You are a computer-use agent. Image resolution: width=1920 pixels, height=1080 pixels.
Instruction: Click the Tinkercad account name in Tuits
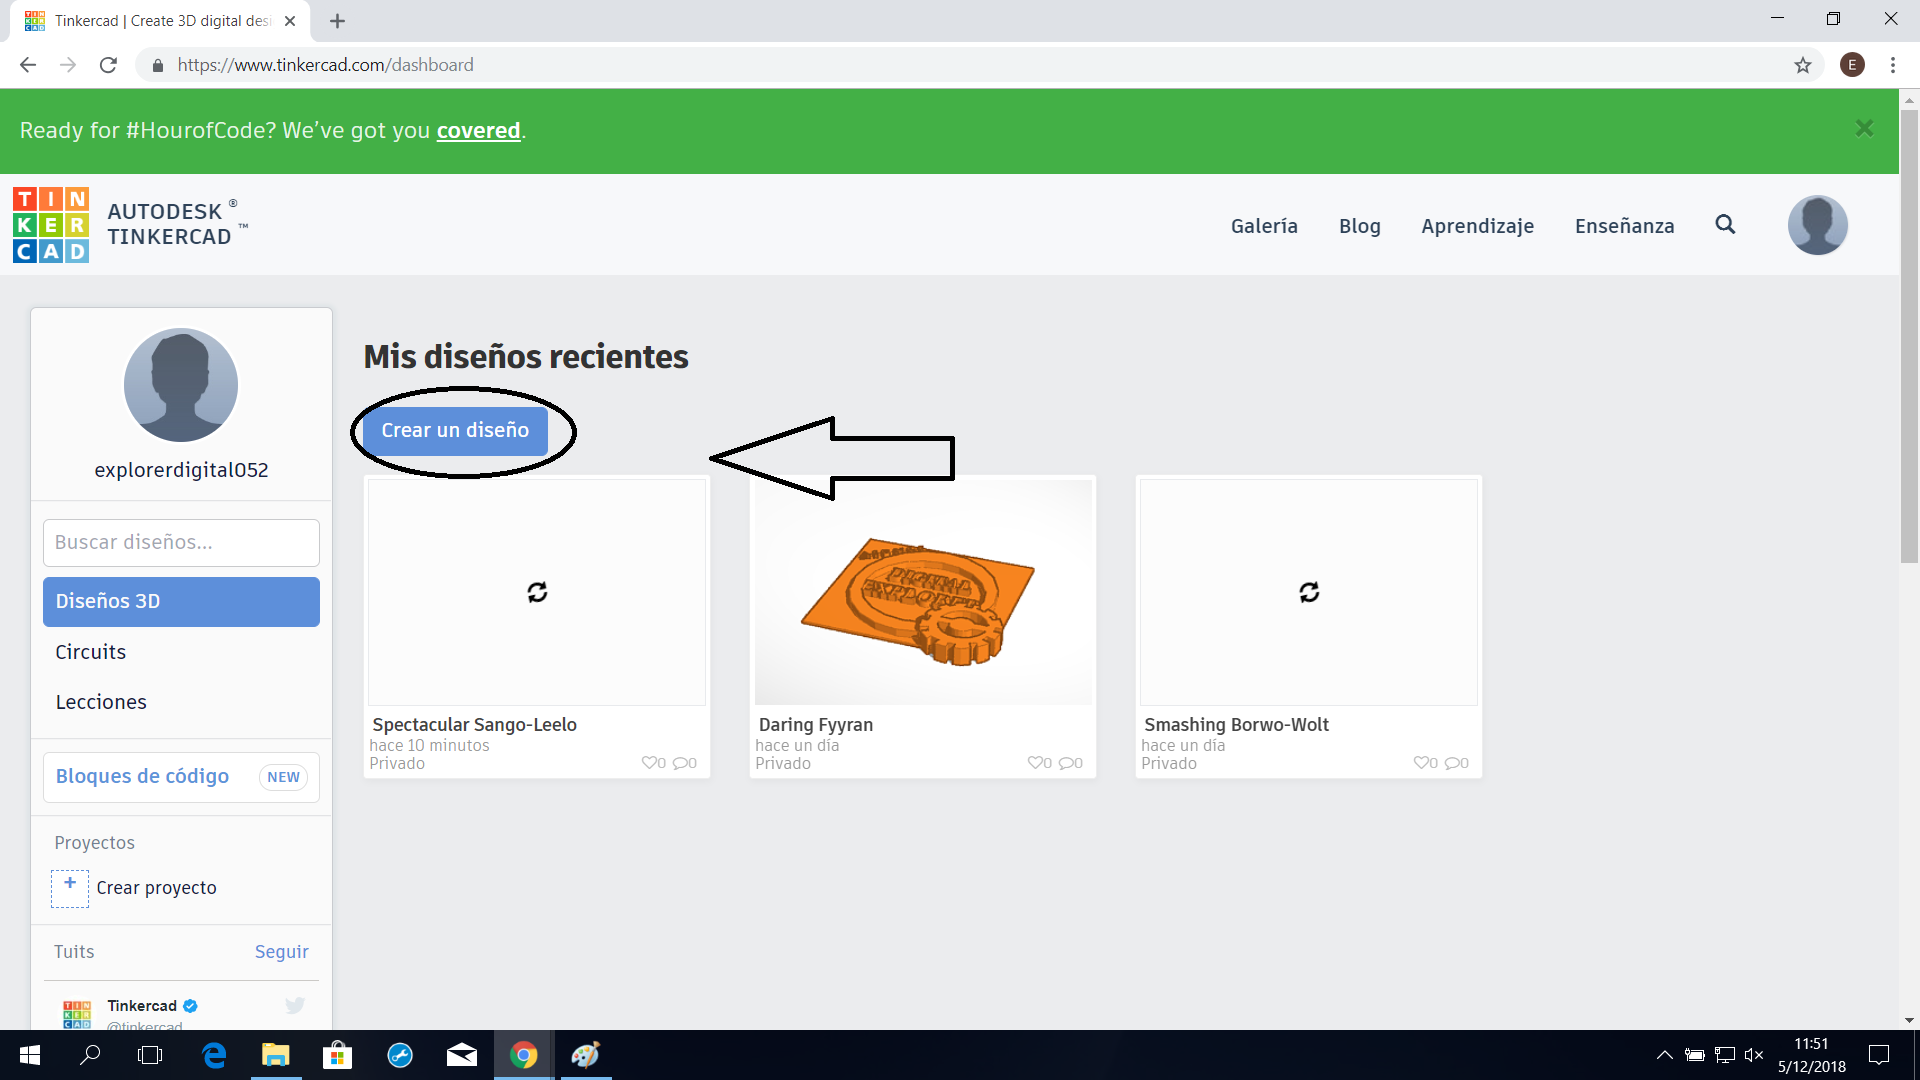(142, 1006)
